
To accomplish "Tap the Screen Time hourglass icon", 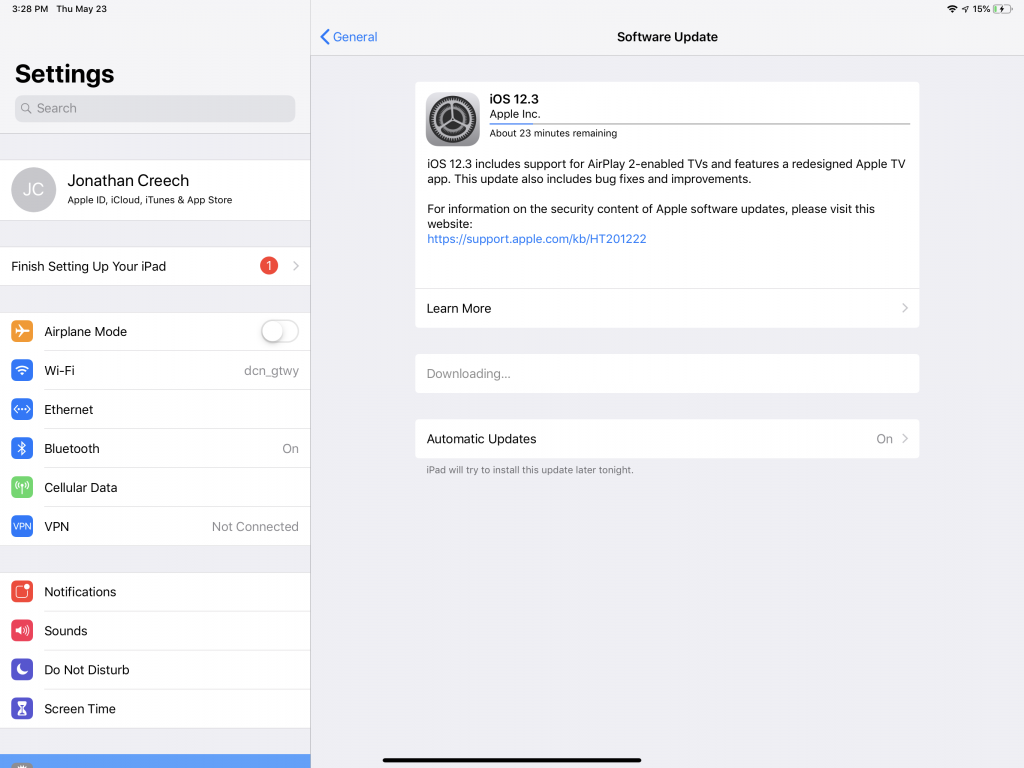I will [22, 709].
